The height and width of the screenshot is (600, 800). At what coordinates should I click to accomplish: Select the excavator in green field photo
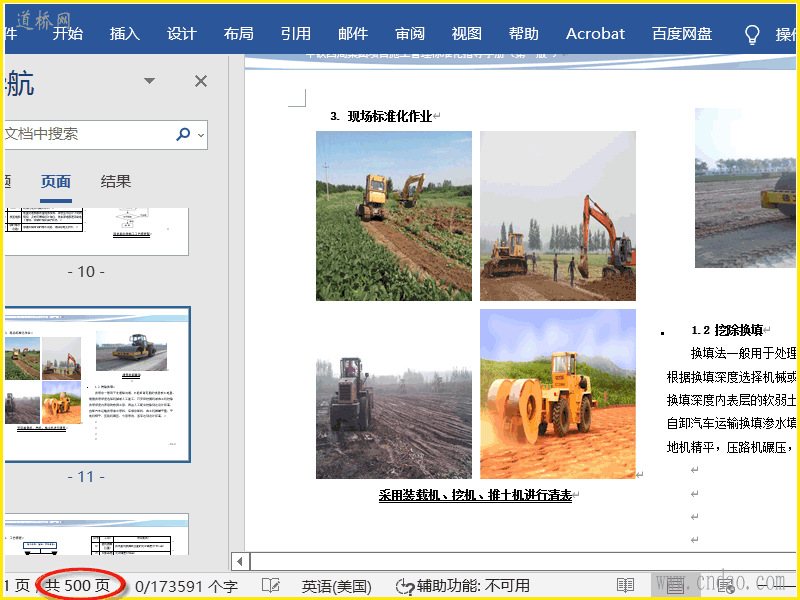pos(394,216)
